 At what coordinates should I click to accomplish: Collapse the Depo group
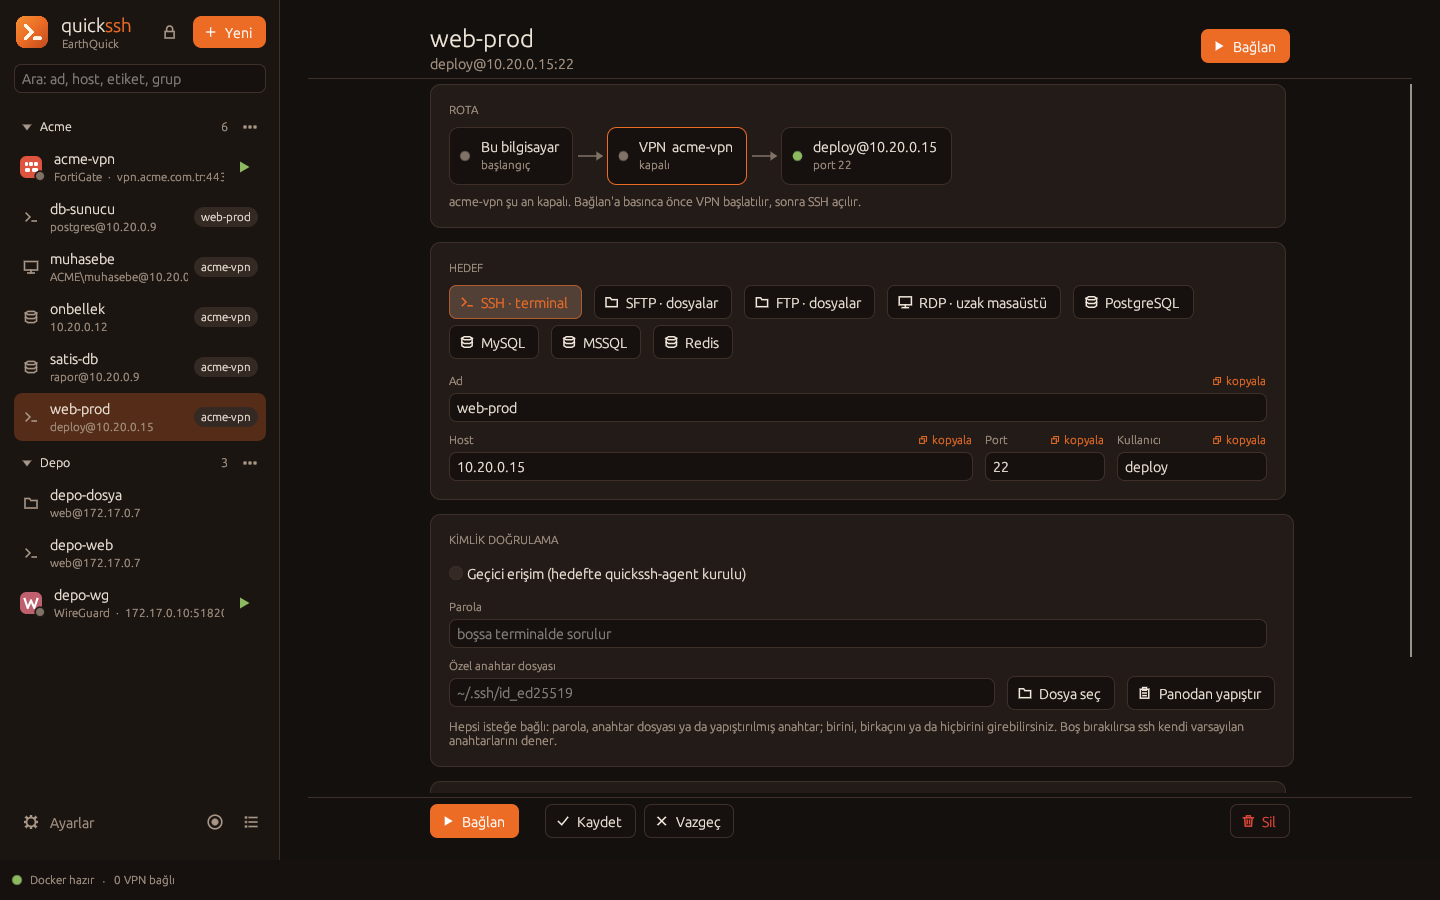pos(27,463)
